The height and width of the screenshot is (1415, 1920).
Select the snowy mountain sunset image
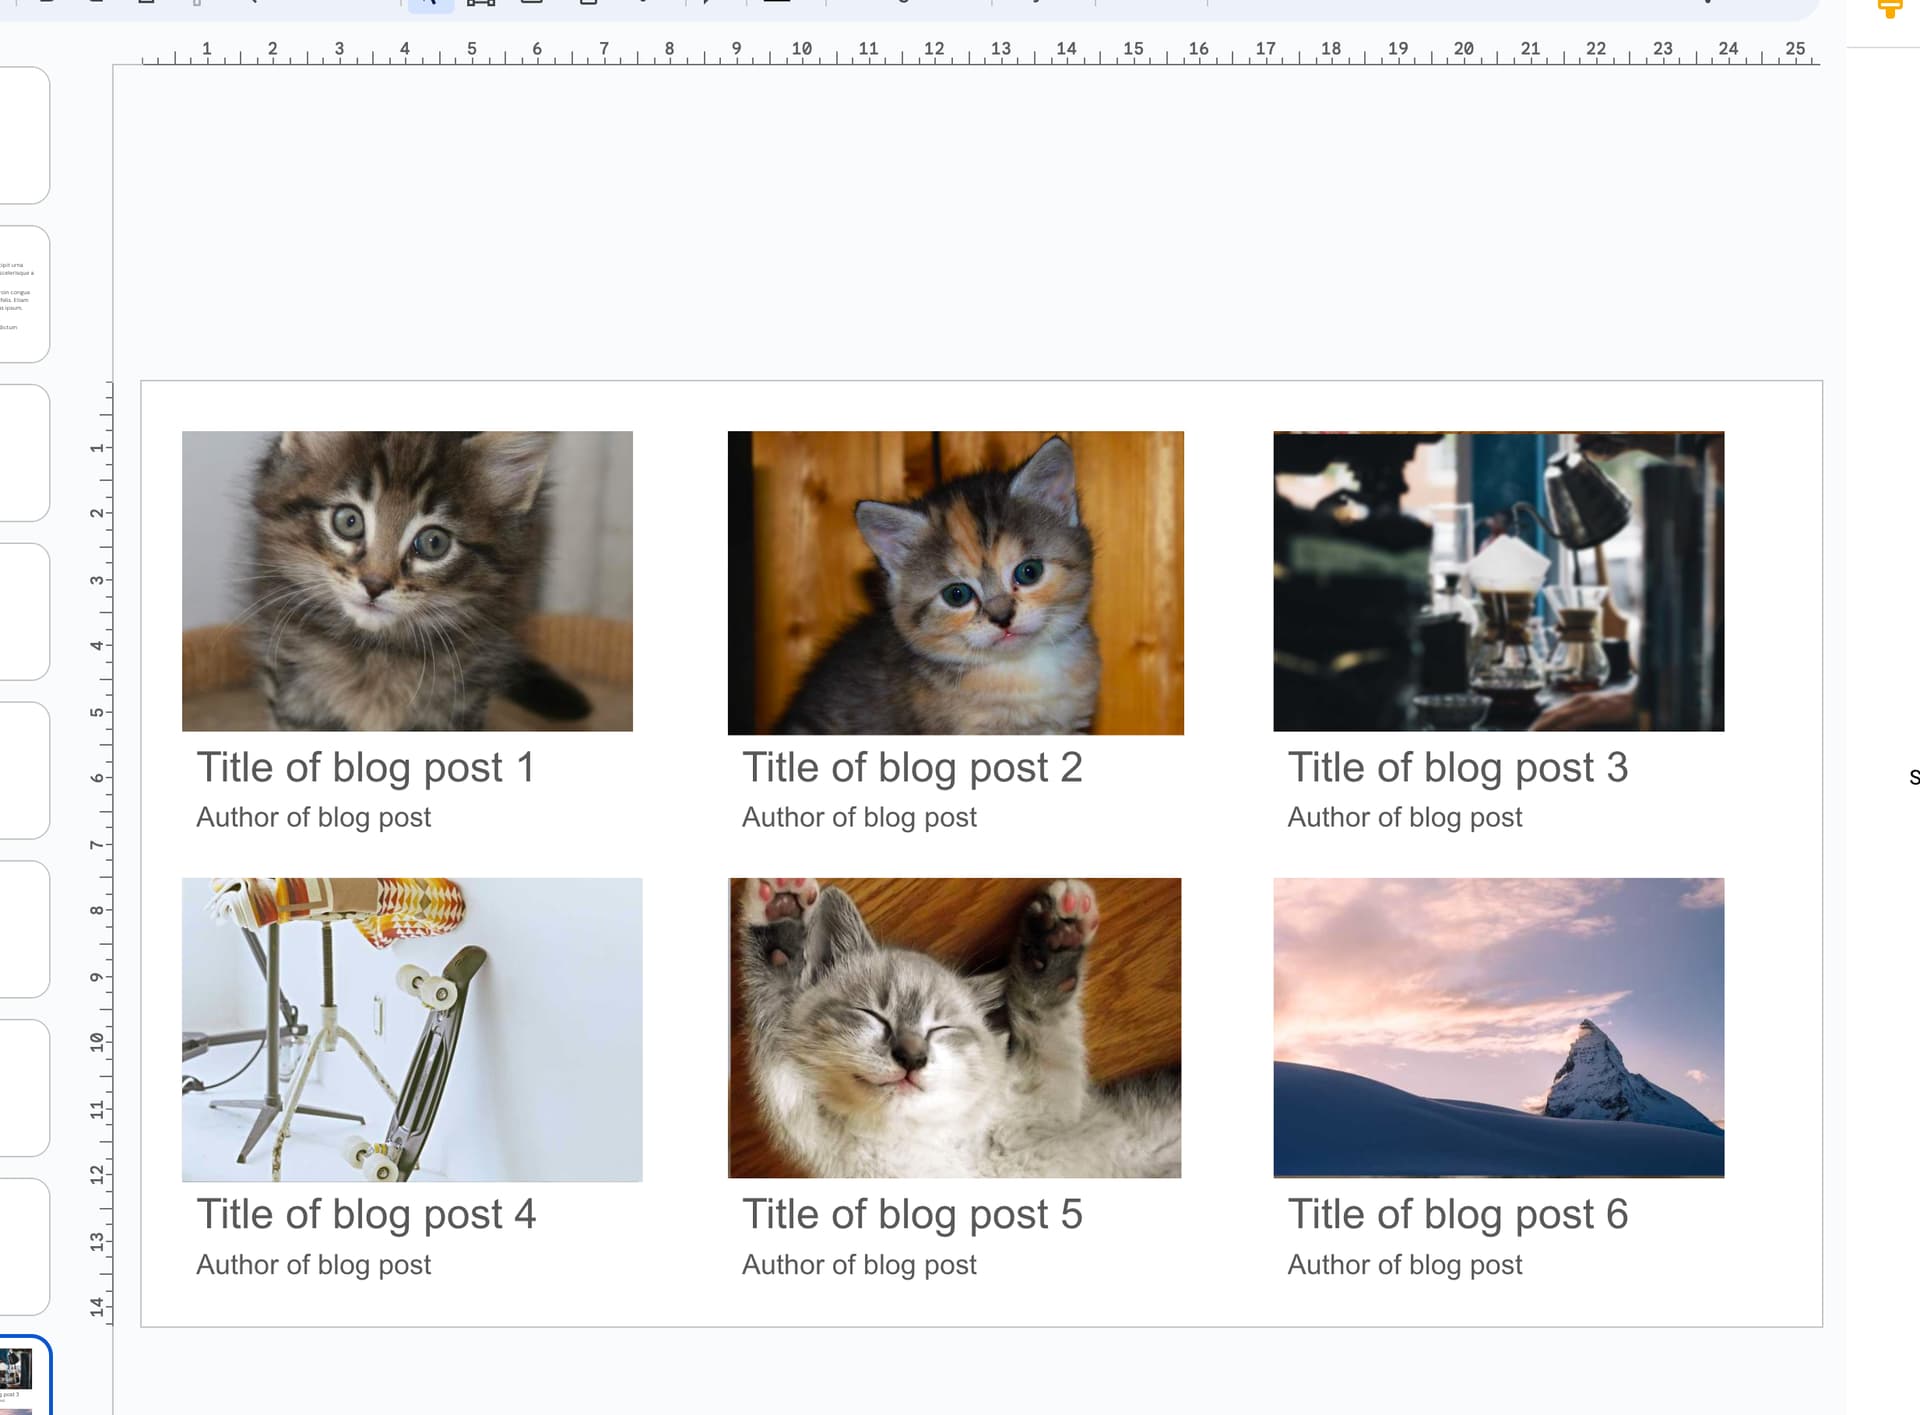pos(1498,1027)
